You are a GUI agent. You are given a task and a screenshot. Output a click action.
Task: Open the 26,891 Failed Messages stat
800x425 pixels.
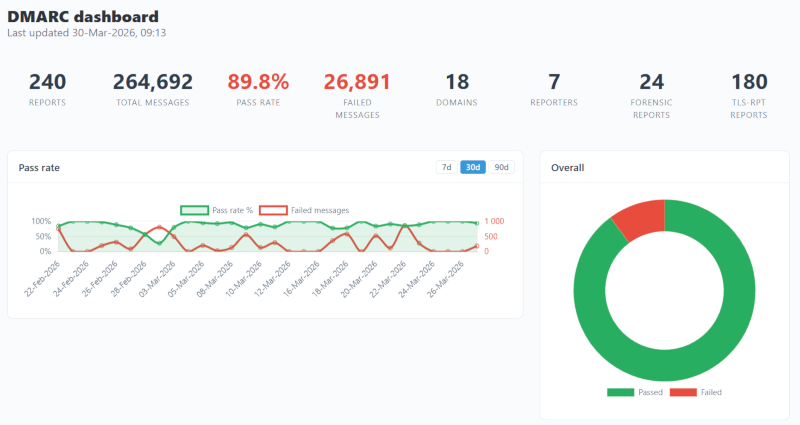click(357, 94)
